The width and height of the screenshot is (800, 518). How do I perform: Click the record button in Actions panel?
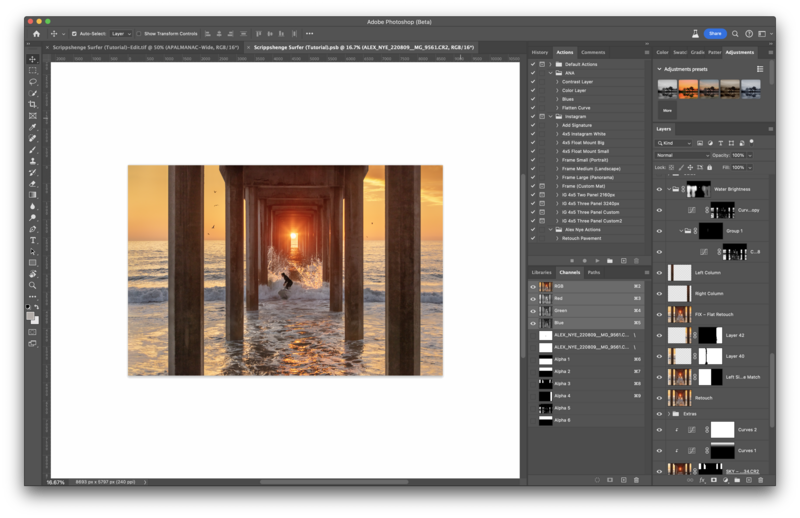585,261
